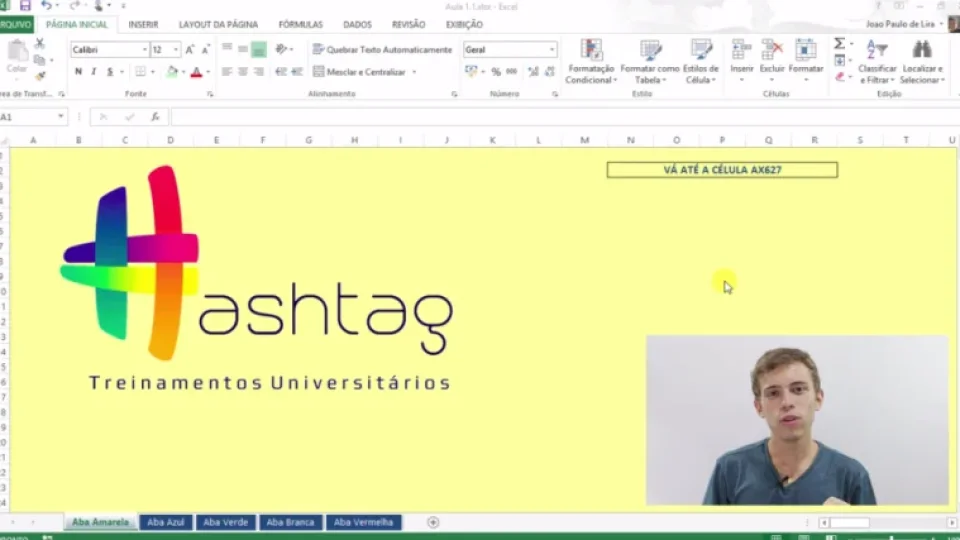Click the accounting currency format icon
The width and height of the screenshot is (960, 540).
(471, 72)
